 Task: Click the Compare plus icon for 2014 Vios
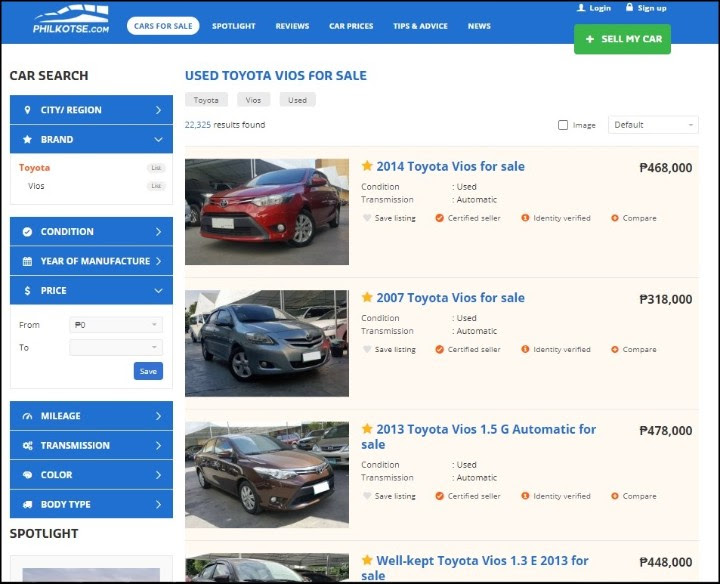615,218
